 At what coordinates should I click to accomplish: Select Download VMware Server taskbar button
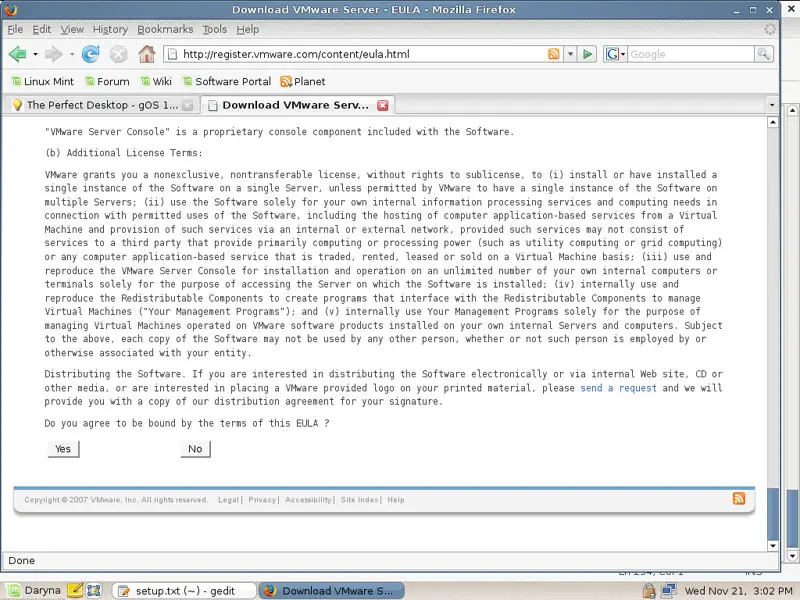(332, 591)
